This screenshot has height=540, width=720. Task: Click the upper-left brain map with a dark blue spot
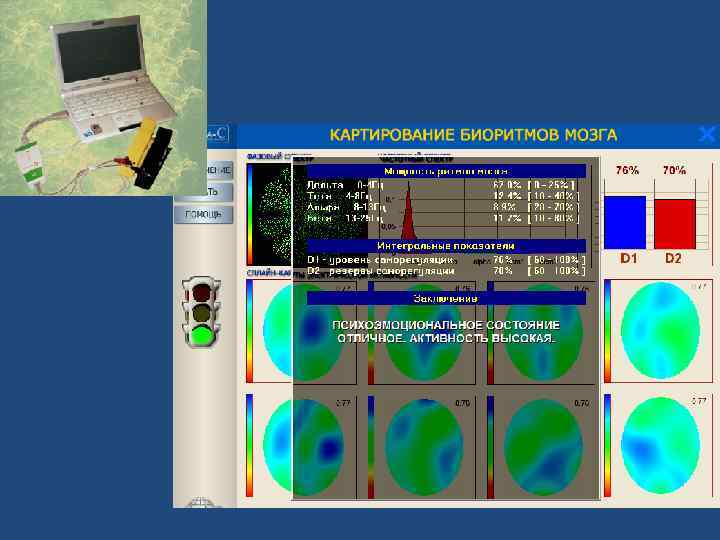[304, 332]
